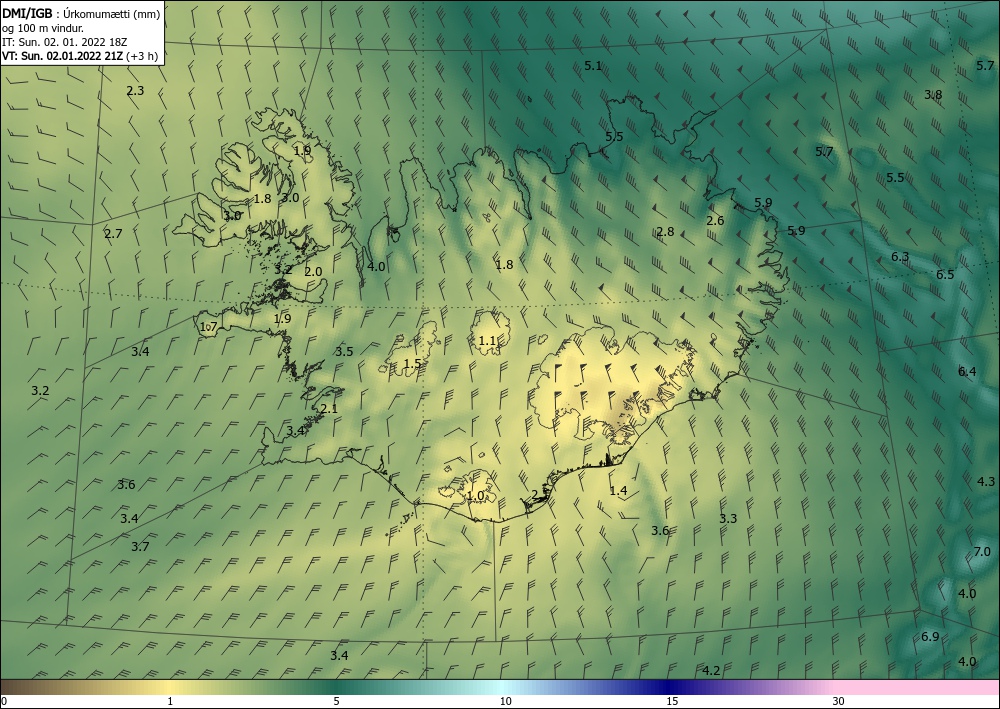Click the colour scale tick label "10"
This screenshot has width=1000, height=709.
pyautogui.click(x=505, y=701)
